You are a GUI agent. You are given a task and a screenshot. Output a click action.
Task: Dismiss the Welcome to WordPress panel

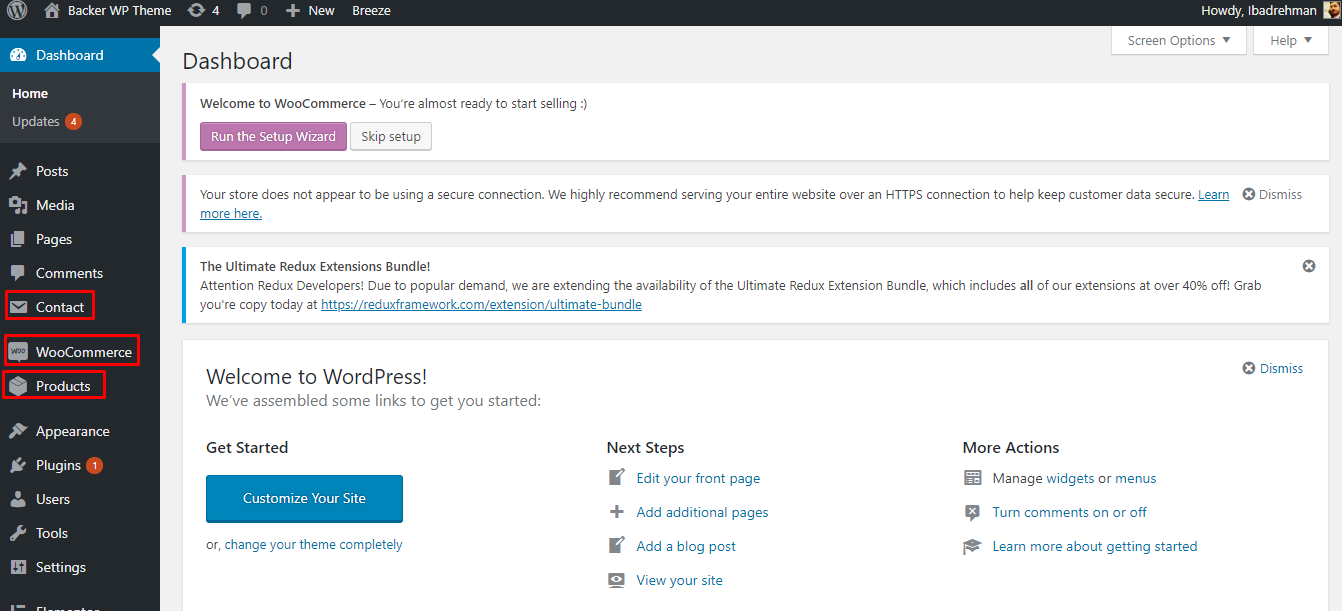tap(1272, 368)
